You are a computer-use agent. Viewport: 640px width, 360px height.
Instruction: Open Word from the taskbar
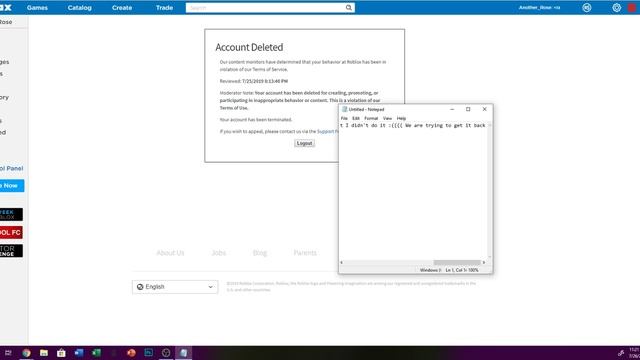[79, 353]
